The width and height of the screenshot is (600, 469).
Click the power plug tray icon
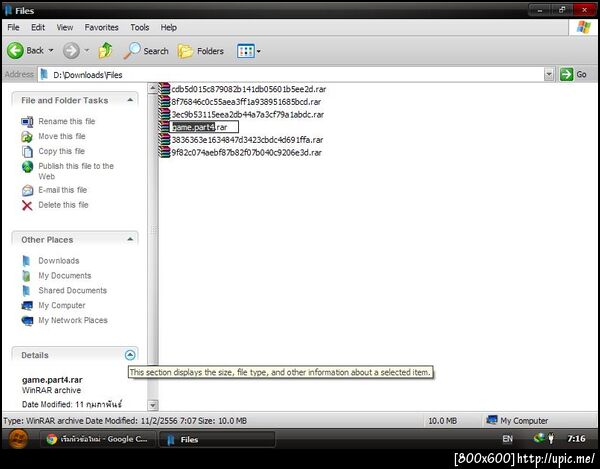[x=551, y=438]
